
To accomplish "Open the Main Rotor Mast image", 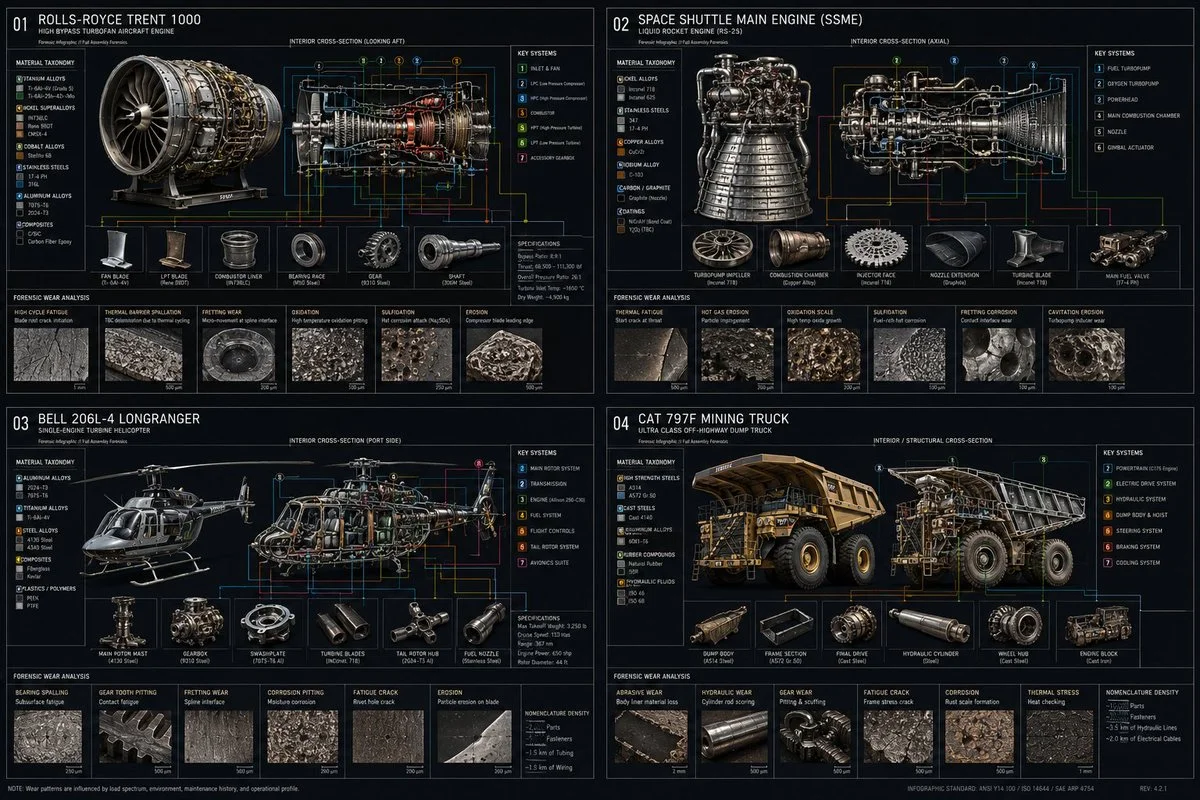I will [123, 623].
